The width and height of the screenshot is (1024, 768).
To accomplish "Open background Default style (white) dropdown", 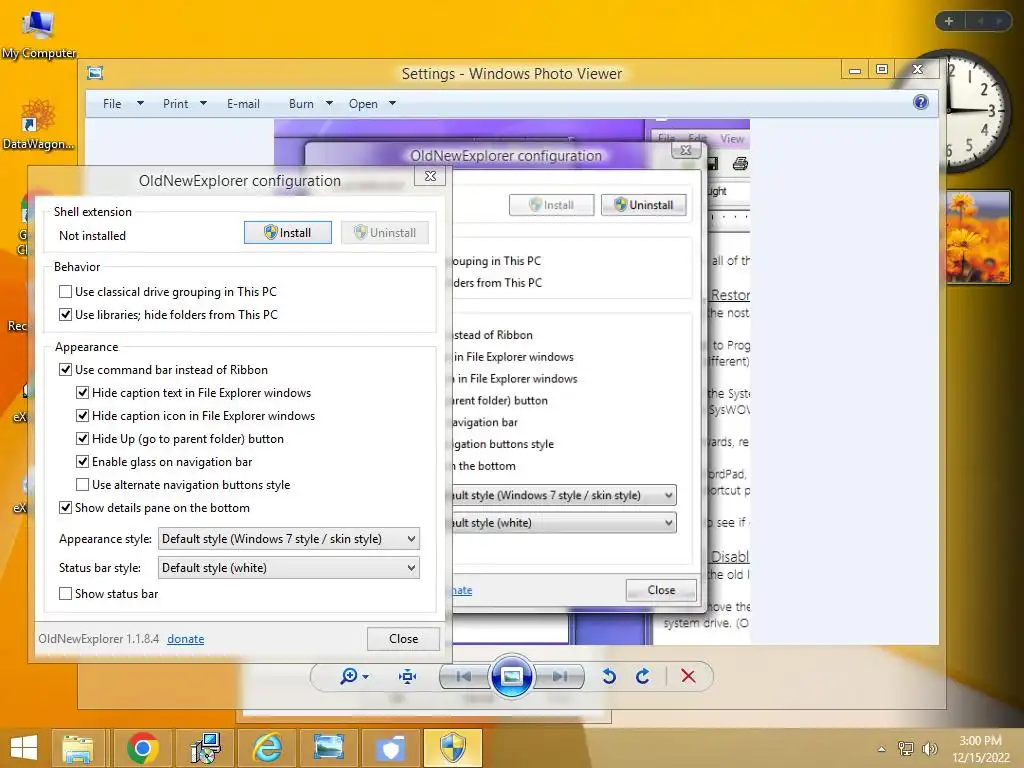I will (x=563, y=522).
